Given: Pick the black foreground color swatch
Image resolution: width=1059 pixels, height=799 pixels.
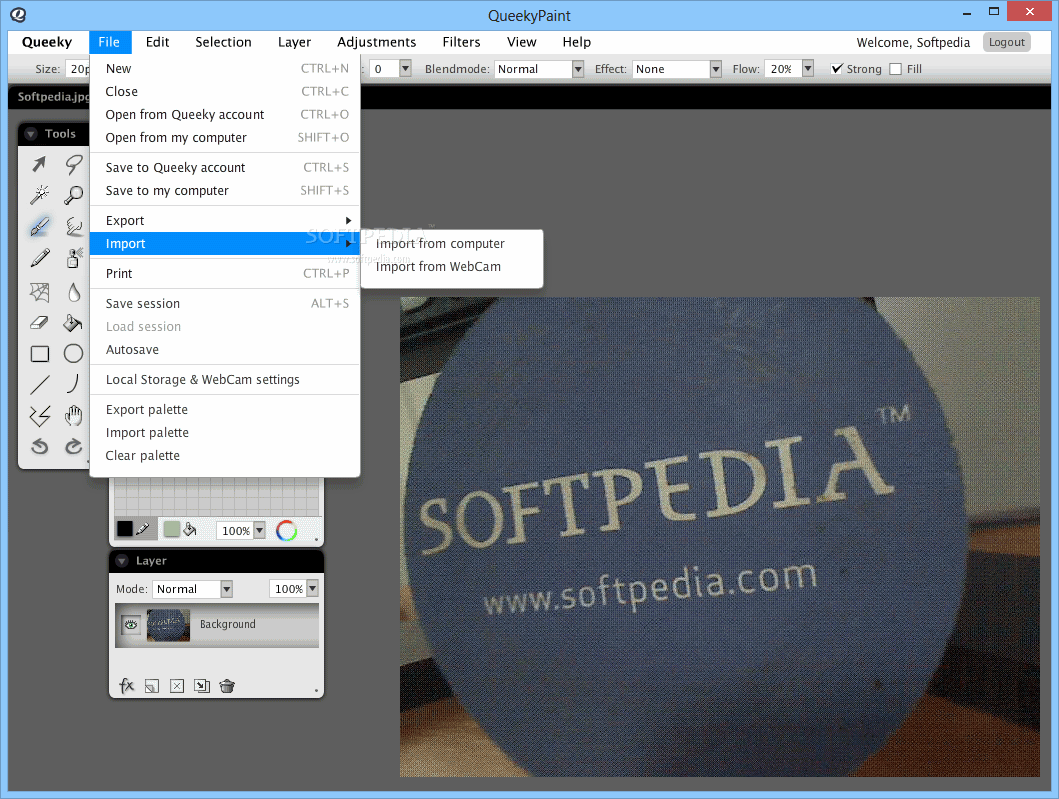Looking at the screenshot, I should pos(125,529).
